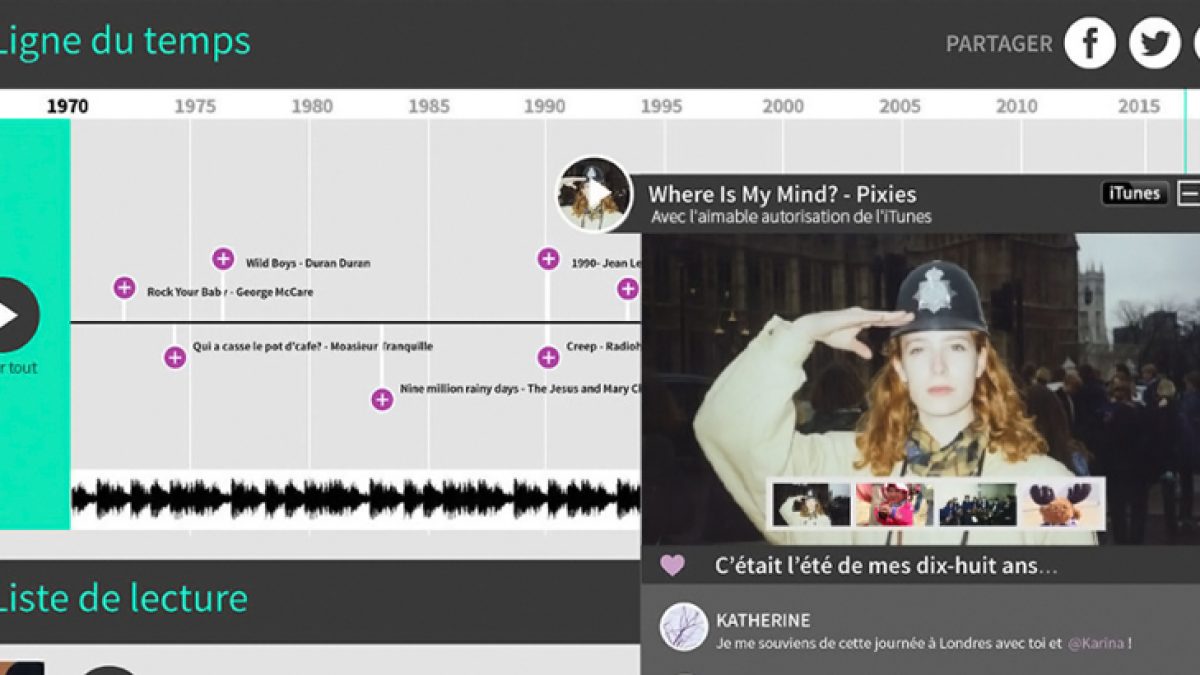
Task: Jump to 2005 on the timeline
Action: (x=900, y=106)
